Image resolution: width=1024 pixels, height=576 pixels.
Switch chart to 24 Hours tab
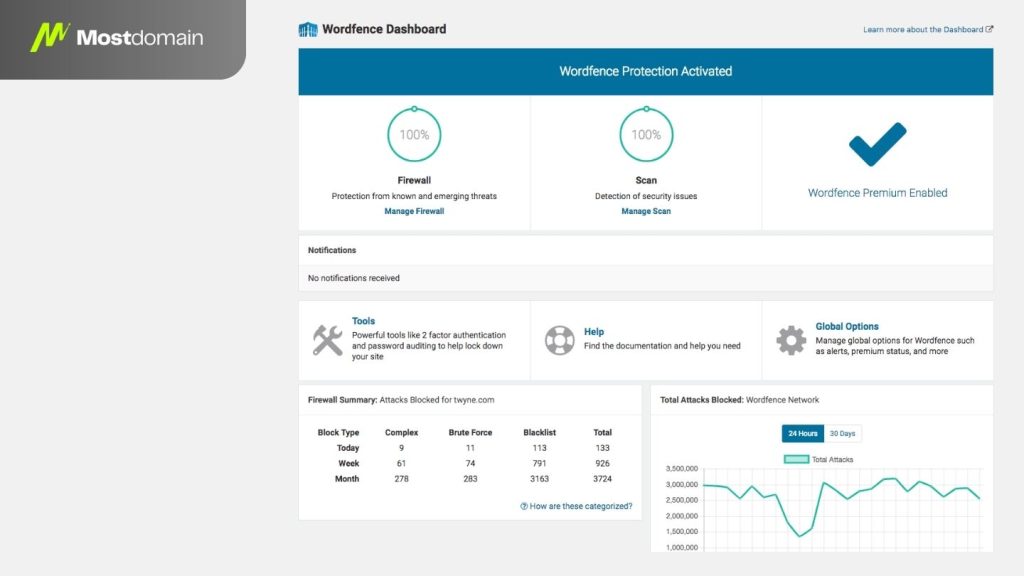(x=803, y=434)
